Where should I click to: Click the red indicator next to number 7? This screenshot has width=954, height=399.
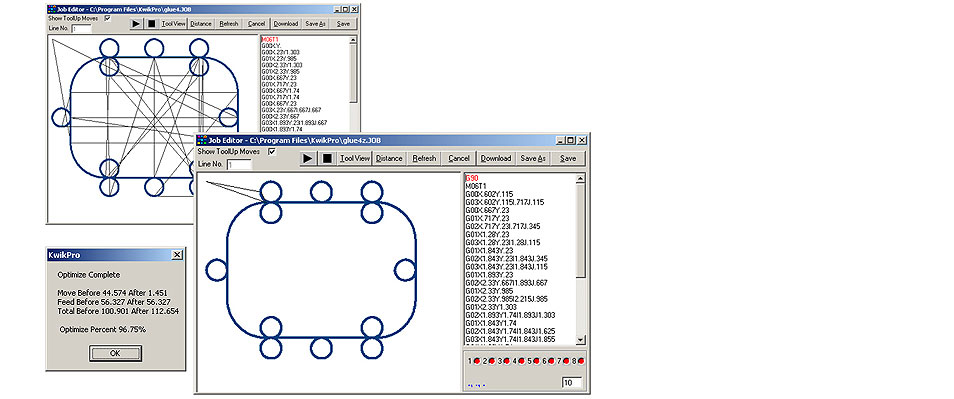[x=566, y=361]
